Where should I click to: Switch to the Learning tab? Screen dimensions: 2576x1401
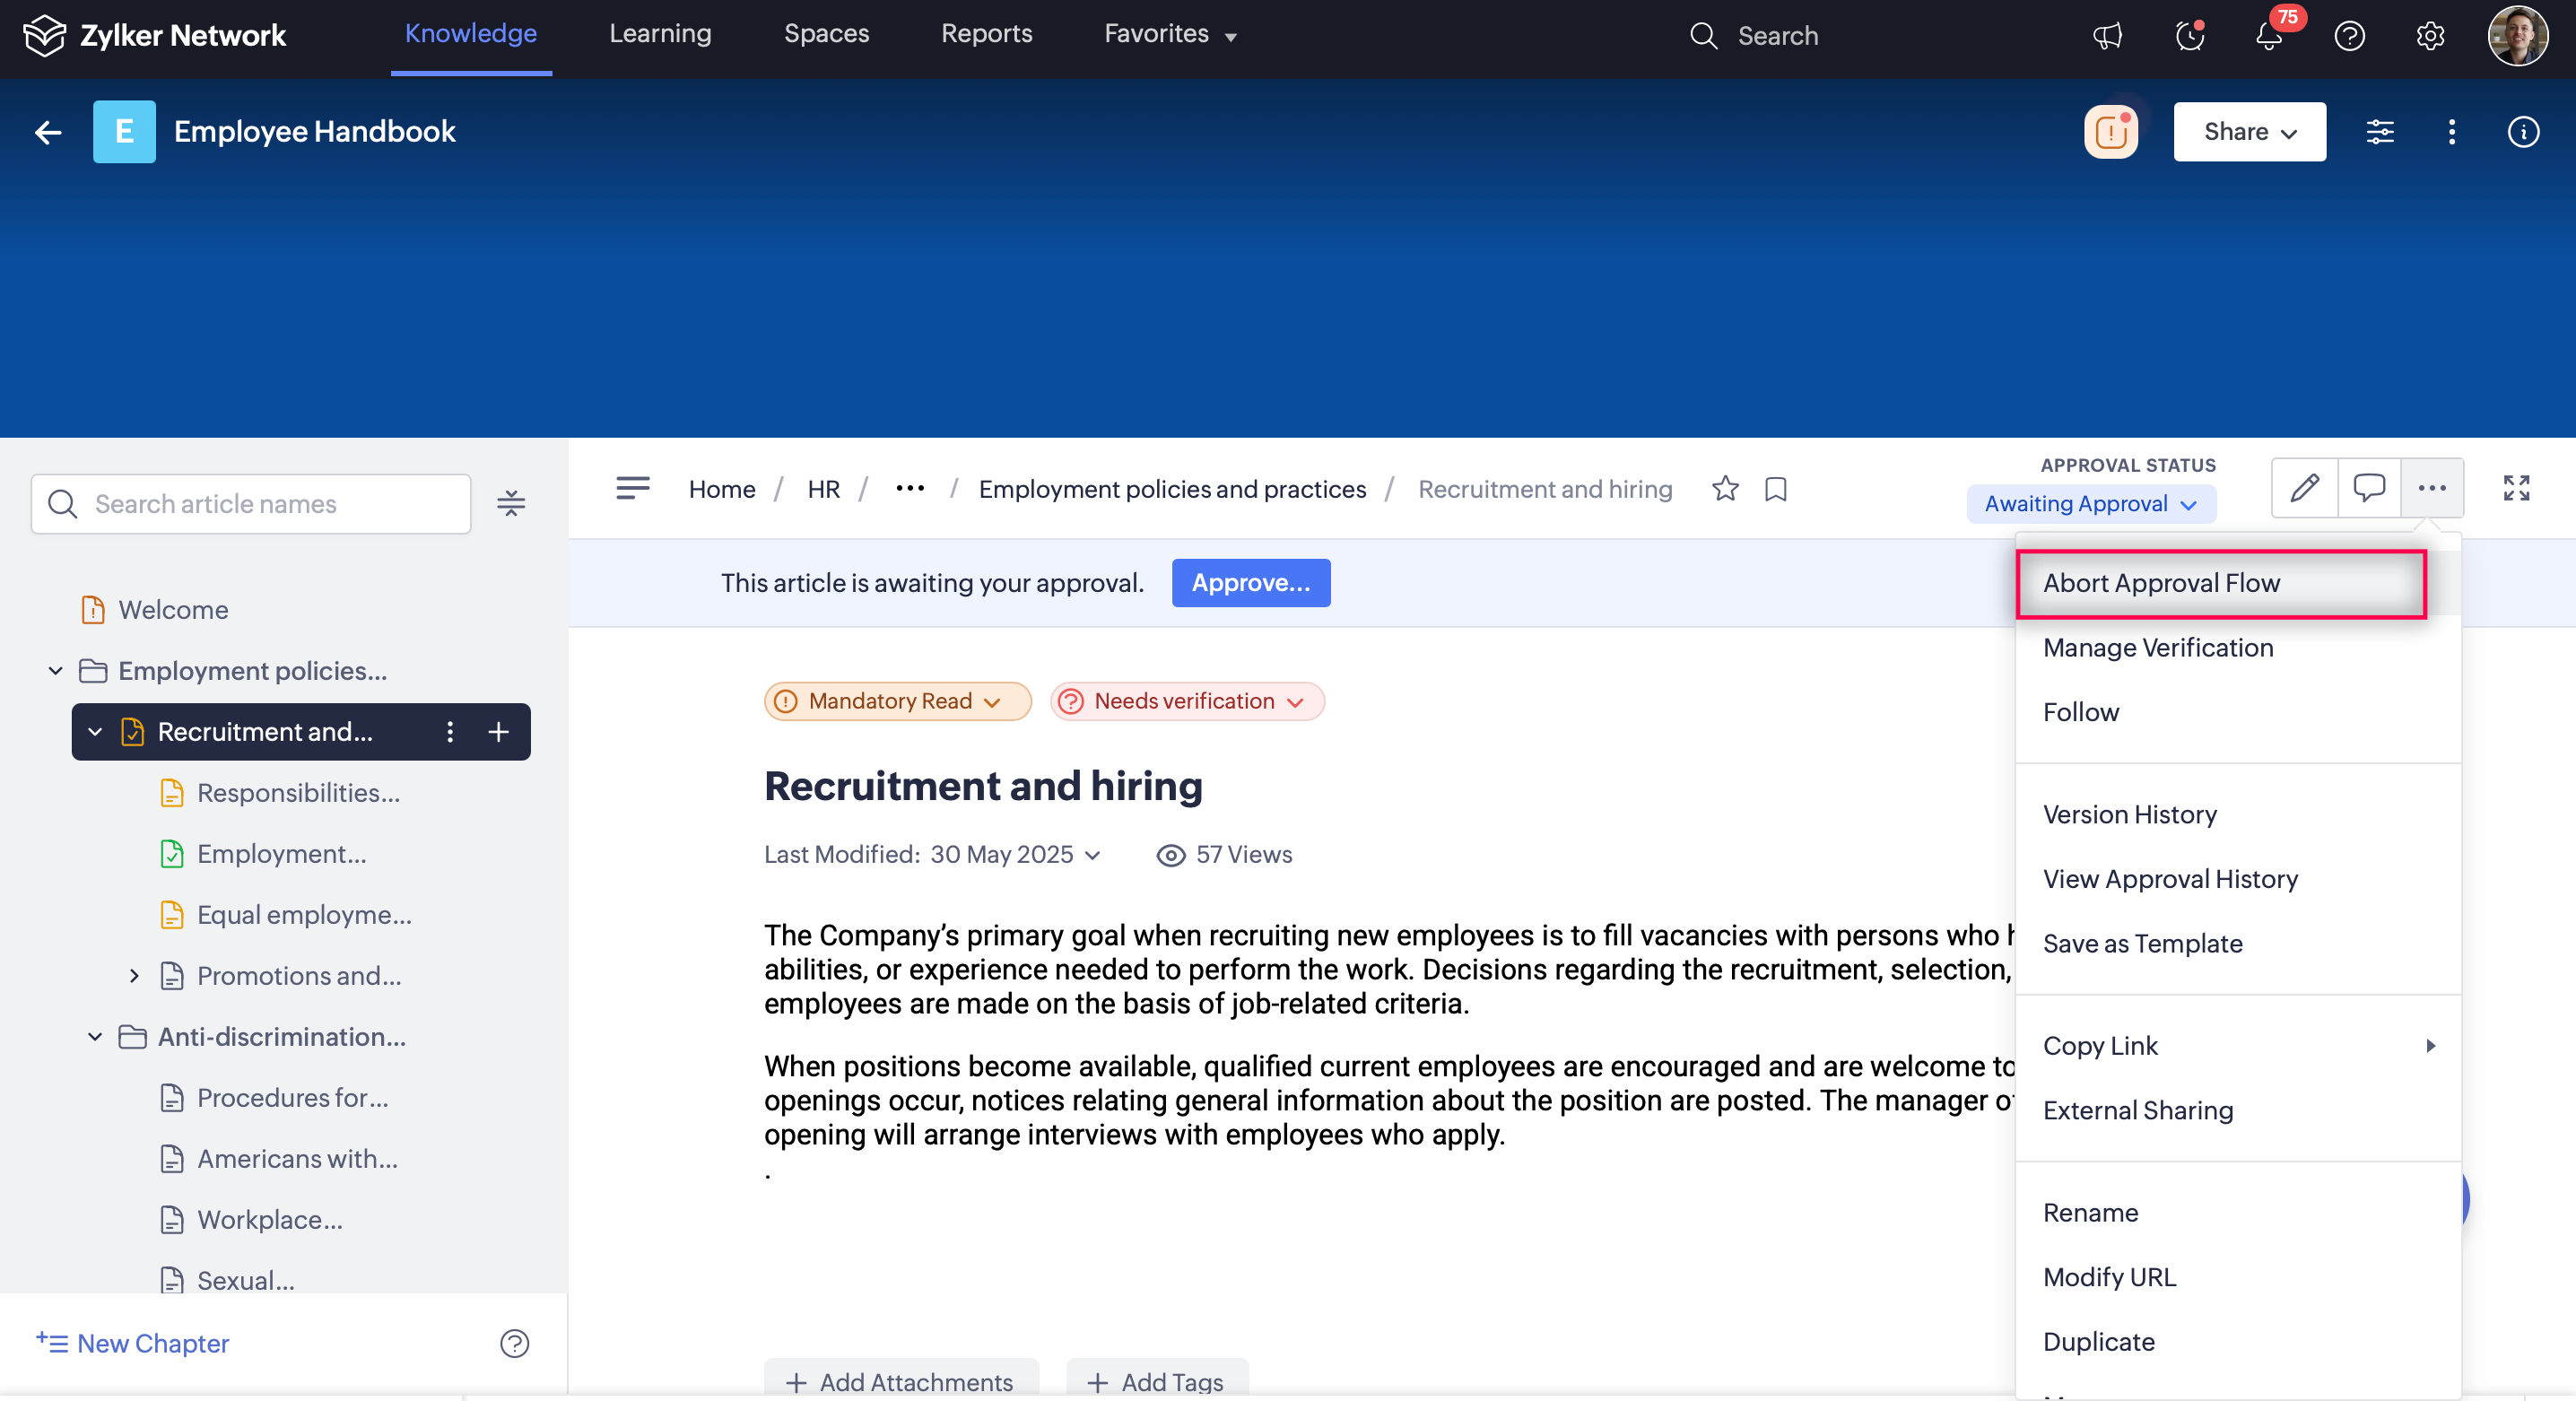(660, 34)
